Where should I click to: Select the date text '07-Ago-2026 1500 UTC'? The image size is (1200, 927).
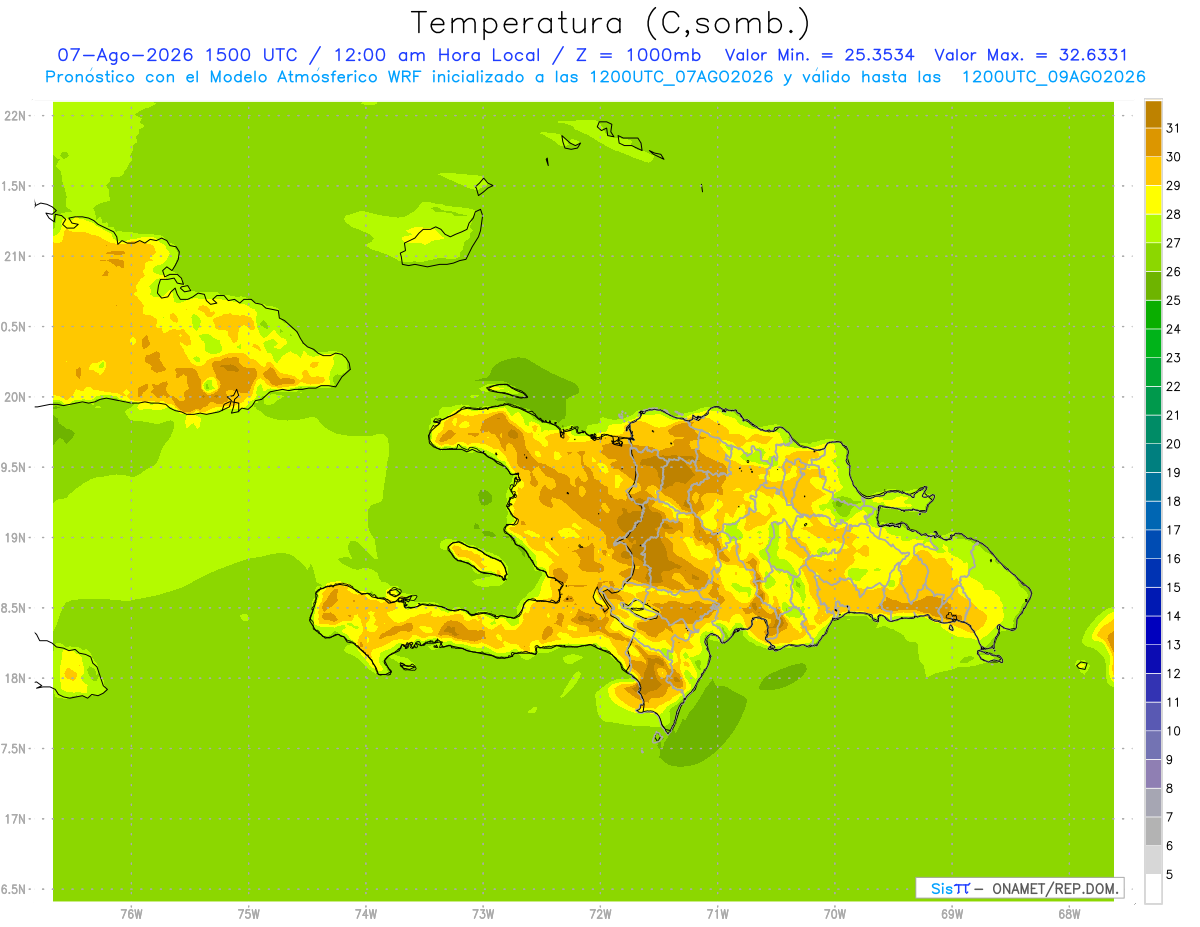[x=176, y=56]
